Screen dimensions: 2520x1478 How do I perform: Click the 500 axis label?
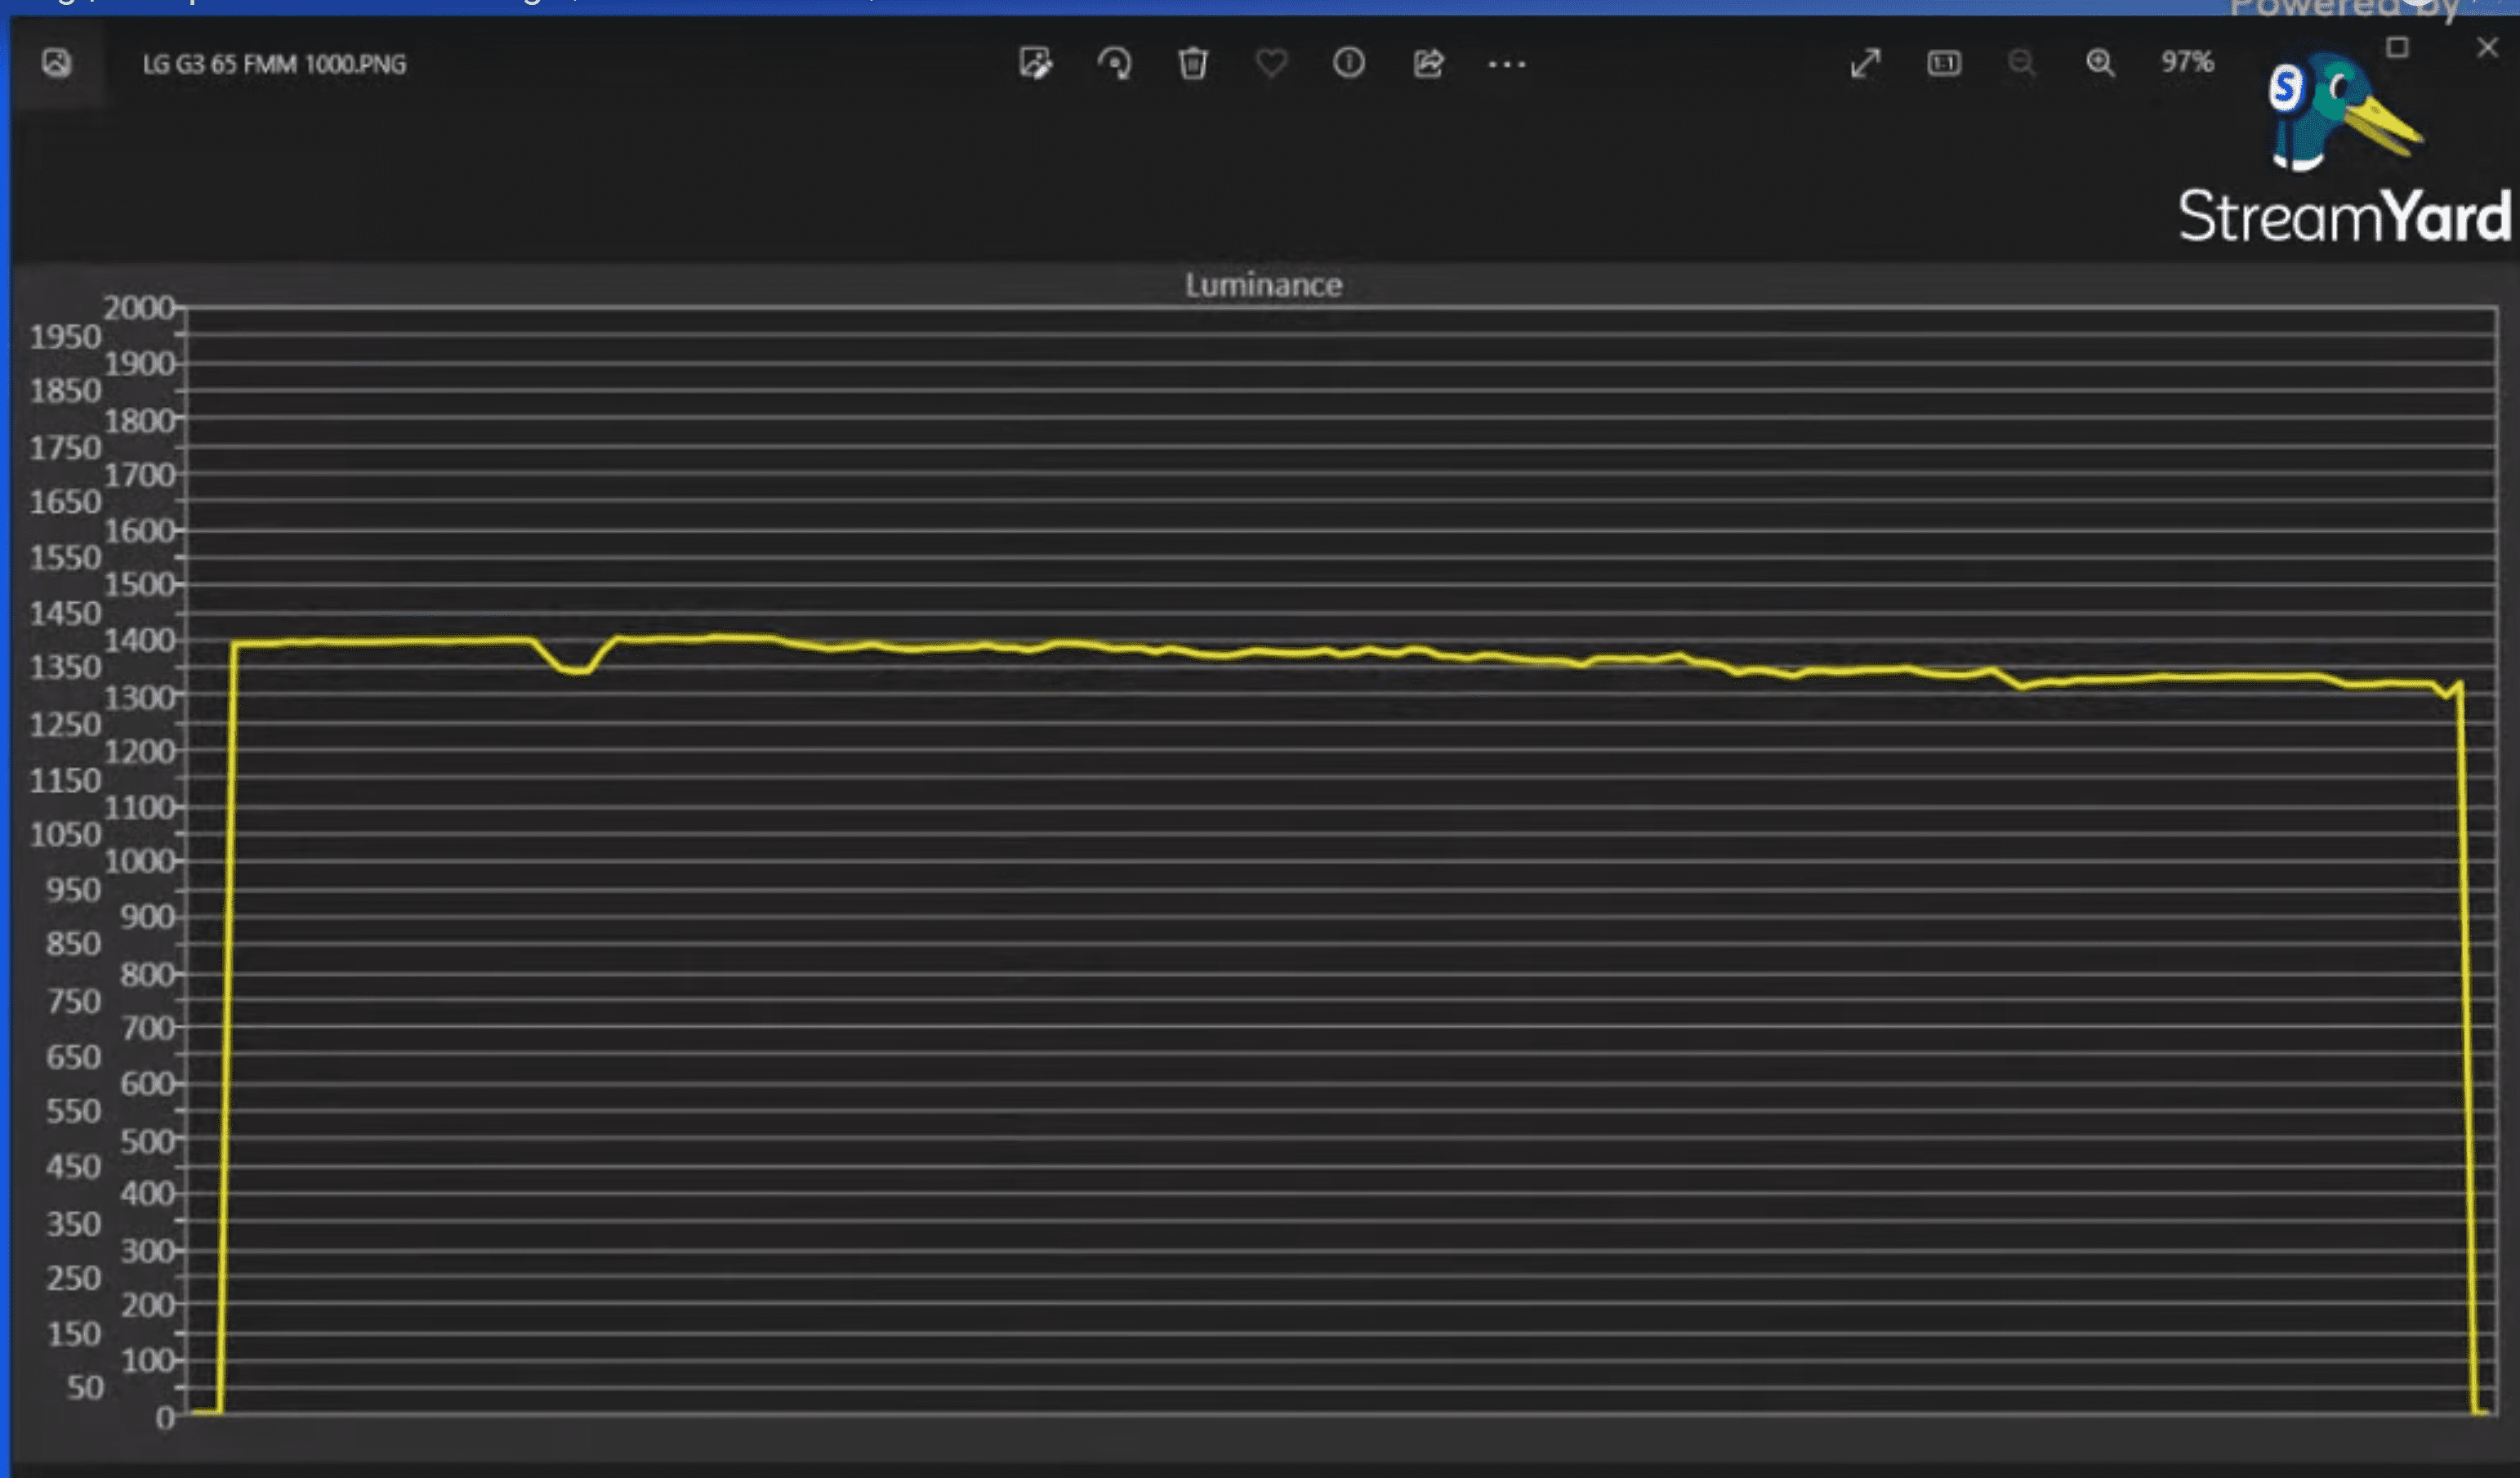[x=148, y=1140]
